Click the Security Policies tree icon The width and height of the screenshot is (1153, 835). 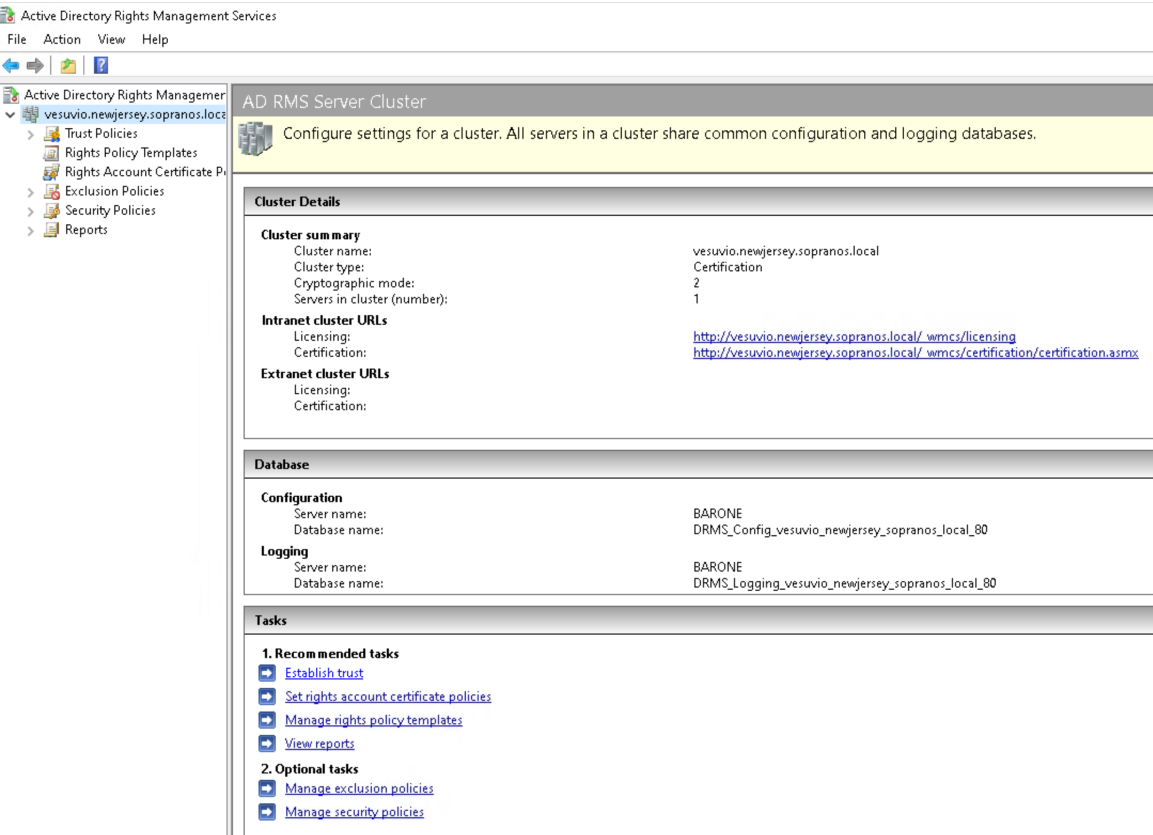pyautogui.click(x=51, y=210)
